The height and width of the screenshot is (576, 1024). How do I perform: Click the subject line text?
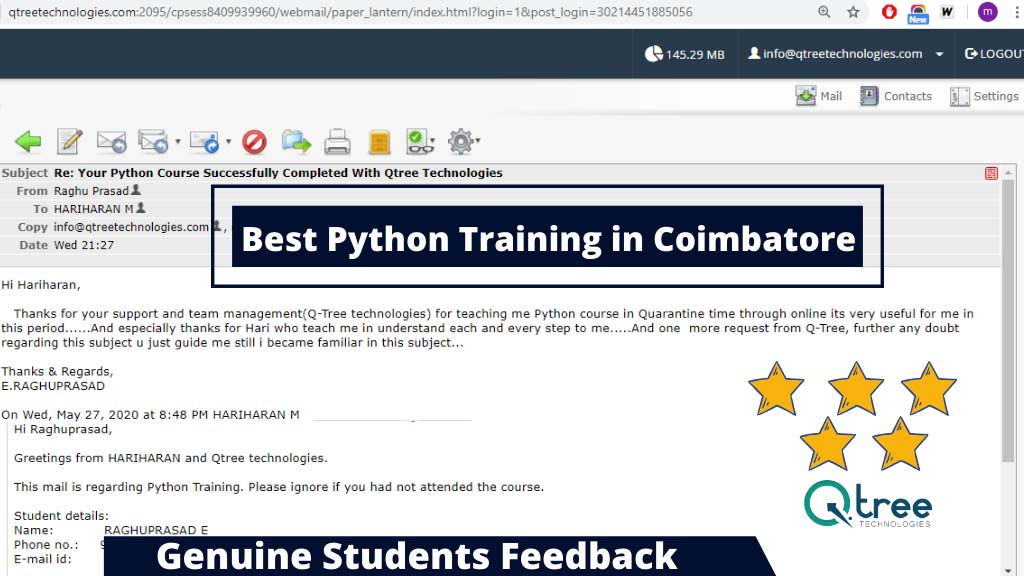tap(278, 173)
